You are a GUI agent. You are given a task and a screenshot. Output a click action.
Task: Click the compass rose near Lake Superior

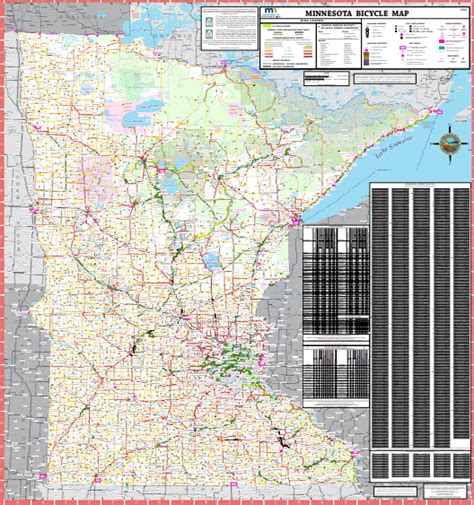(450, 143)
